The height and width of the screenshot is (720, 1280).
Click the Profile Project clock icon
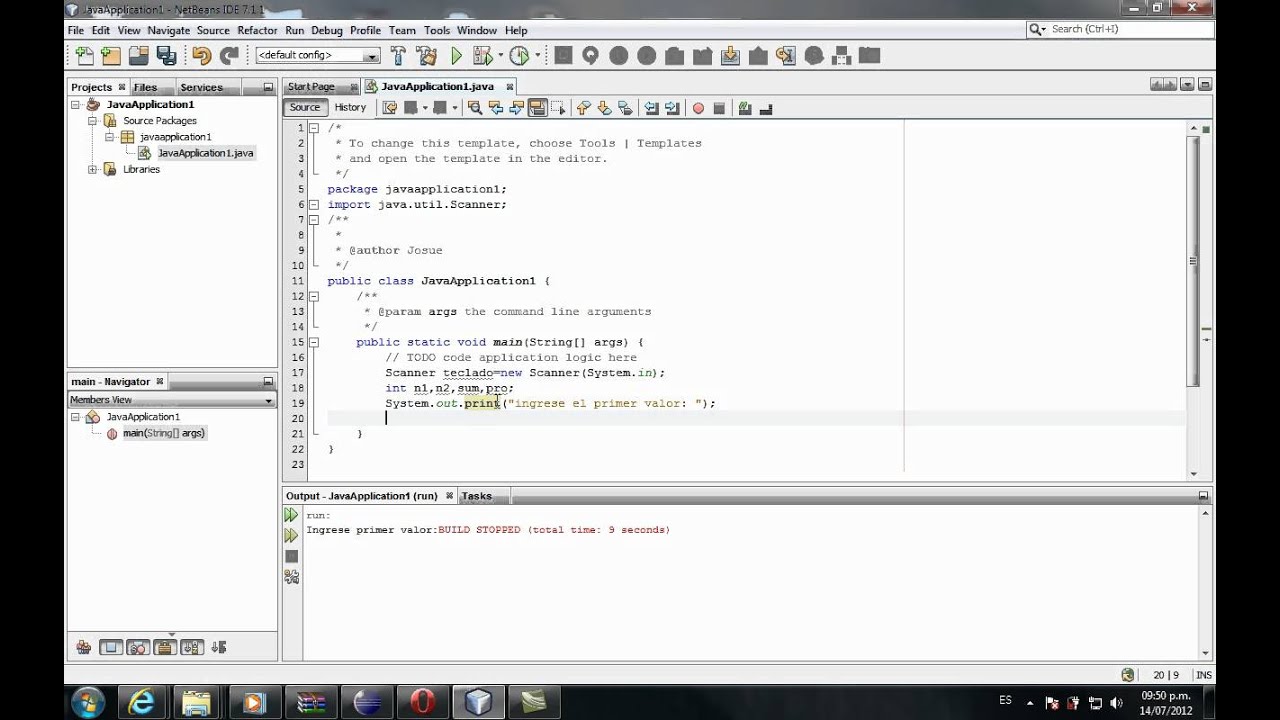click(519, 56)
